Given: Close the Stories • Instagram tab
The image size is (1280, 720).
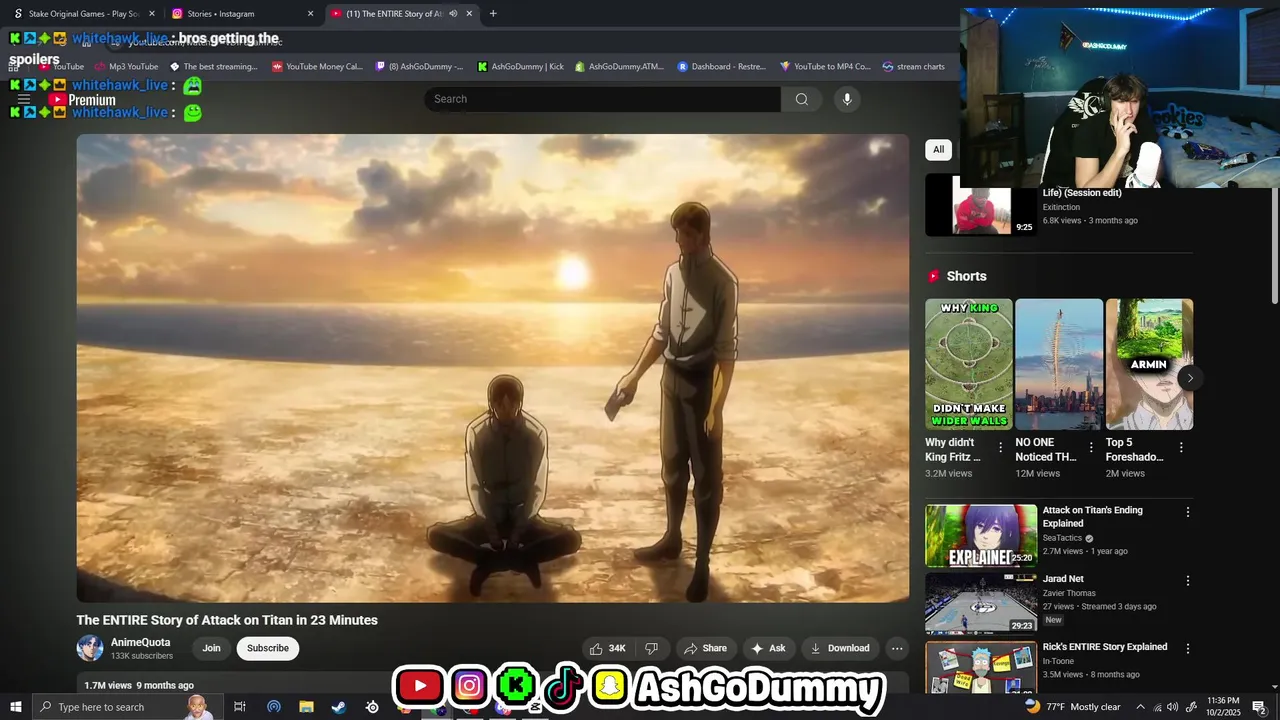Looking at the screenshot, I should click(x=310, y=14).
